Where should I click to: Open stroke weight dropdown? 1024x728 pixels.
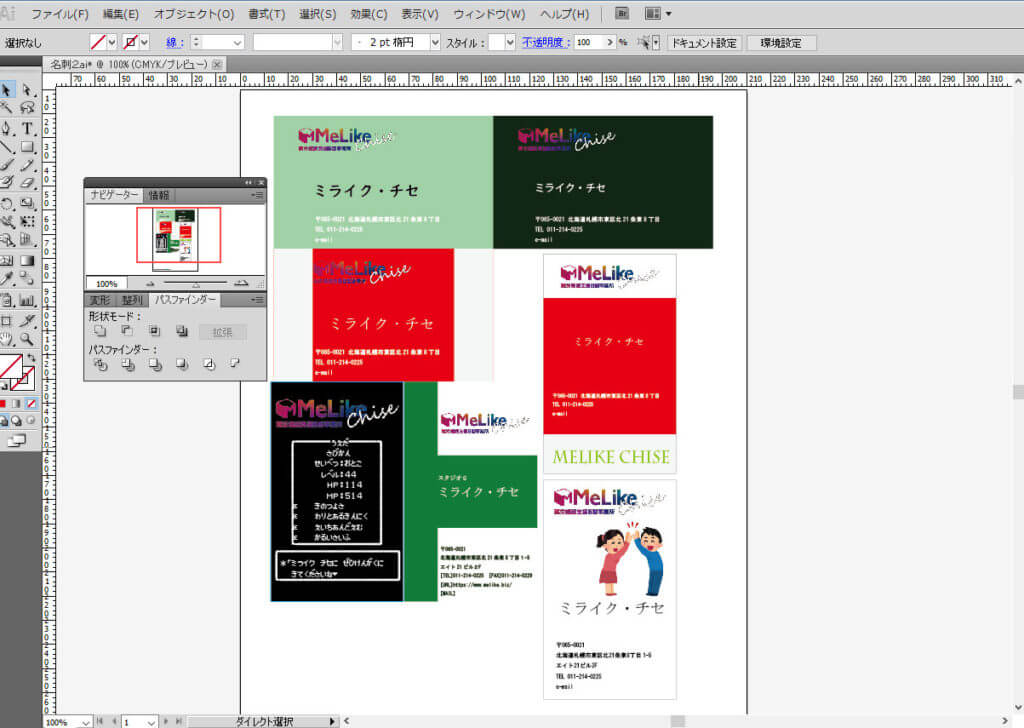(x=237, y=42)
